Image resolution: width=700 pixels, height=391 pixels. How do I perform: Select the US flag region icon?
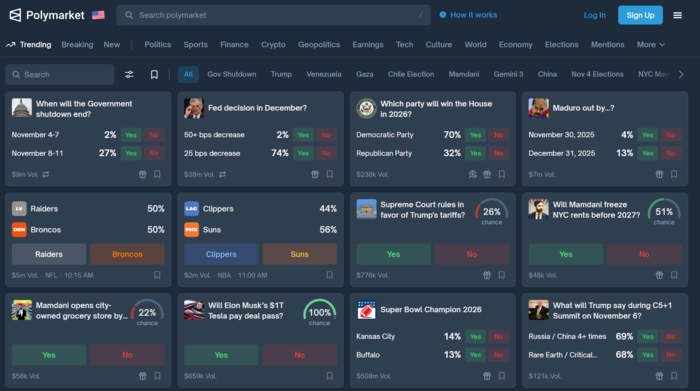click(x=98, y=15)
